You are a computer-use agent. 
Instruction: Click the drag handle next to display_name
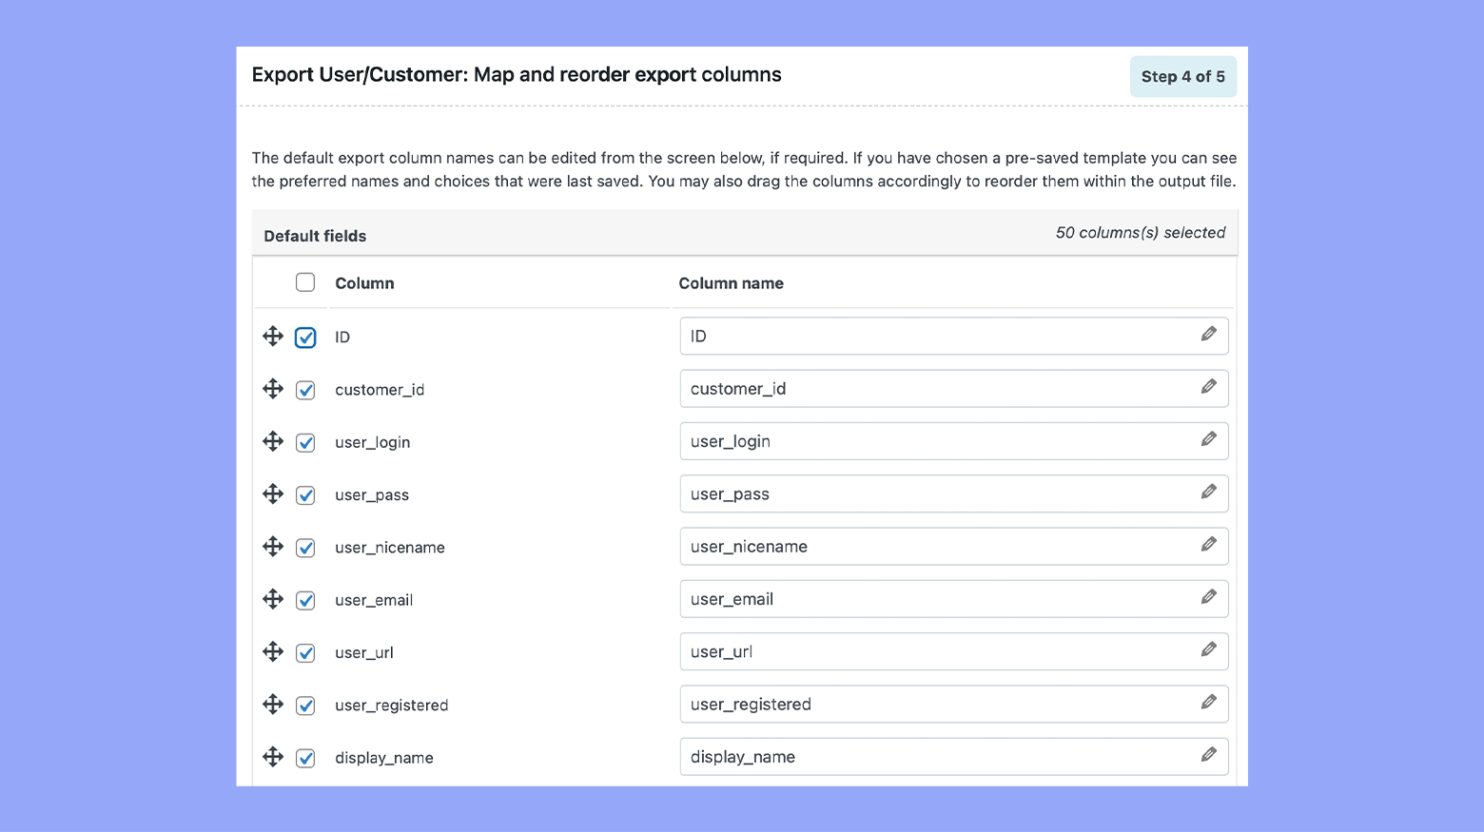273,757
